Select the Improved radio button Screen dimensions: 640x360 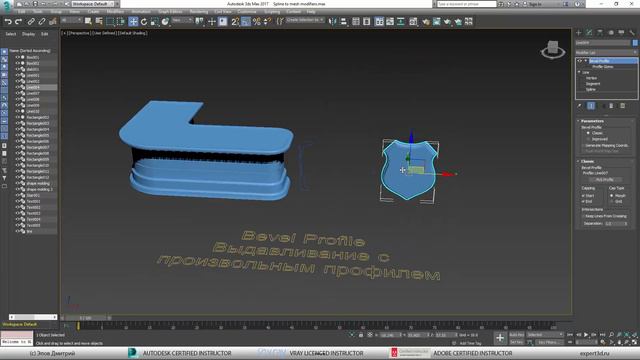click(x=588, y=139)
